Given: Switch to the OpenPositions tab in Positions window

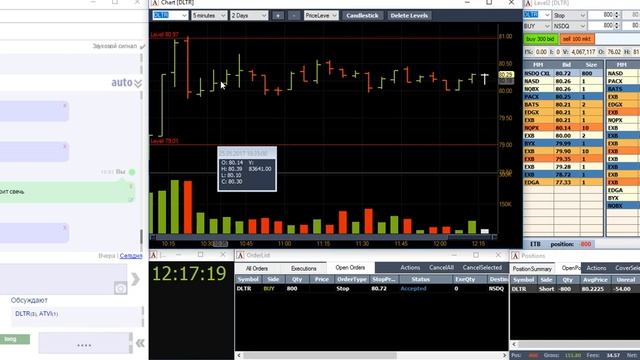Looking at the screenshot, I should click(570, 268).
